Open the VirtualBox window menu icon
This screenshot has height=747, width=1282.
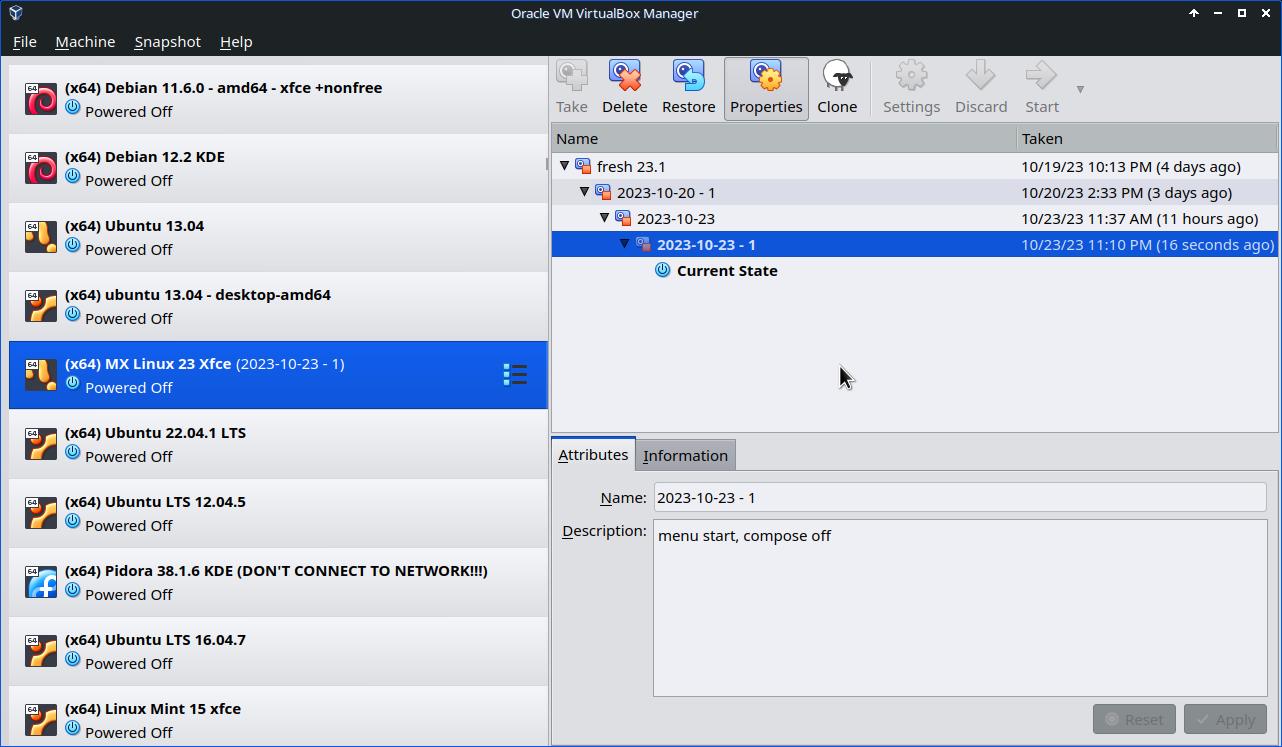click(15, 13)
